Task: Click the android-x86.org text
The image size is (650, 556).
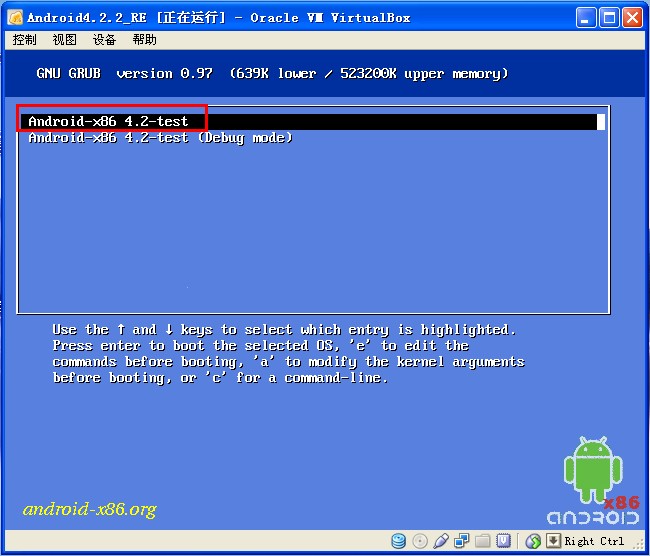Action: (x=90, y=509)
